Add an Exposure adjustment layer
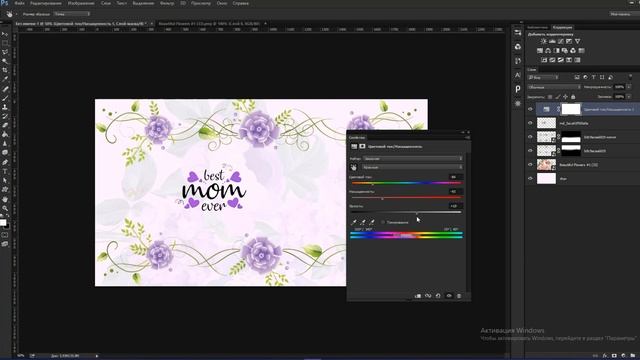 (x=569, y=41)
